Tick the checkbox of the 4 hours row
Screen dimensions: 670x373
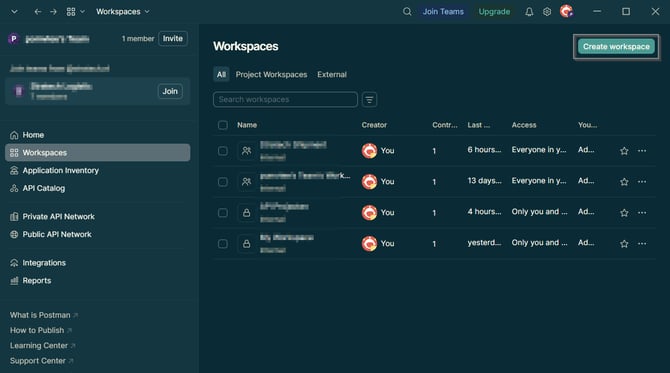pyautogui.click(x=223, y=213)
